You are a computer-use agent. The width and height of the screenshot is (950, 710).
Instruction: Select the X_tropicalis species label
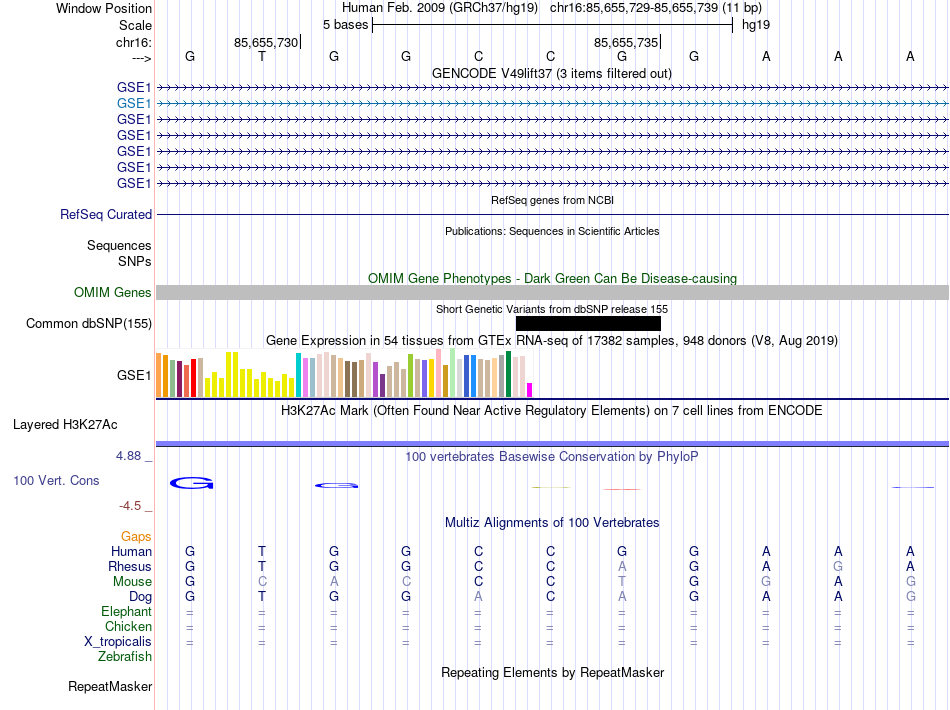(x=118, y=642)
